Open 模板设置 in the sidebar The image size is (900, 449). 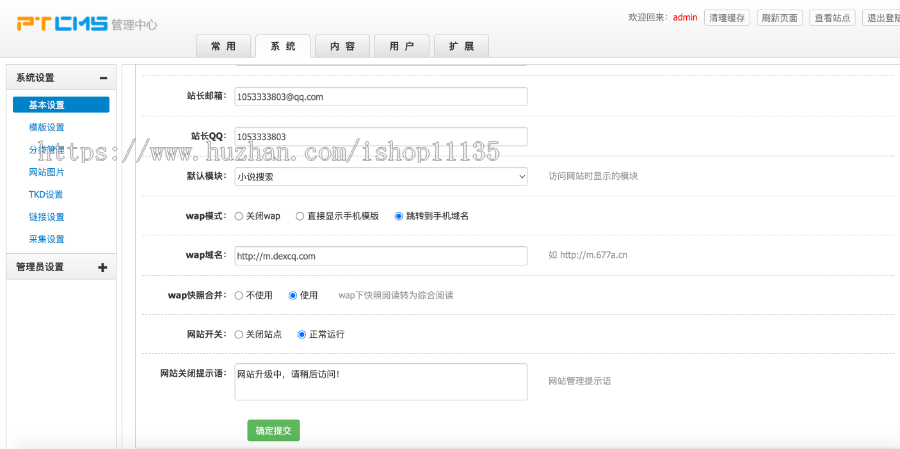pos(46,127)
